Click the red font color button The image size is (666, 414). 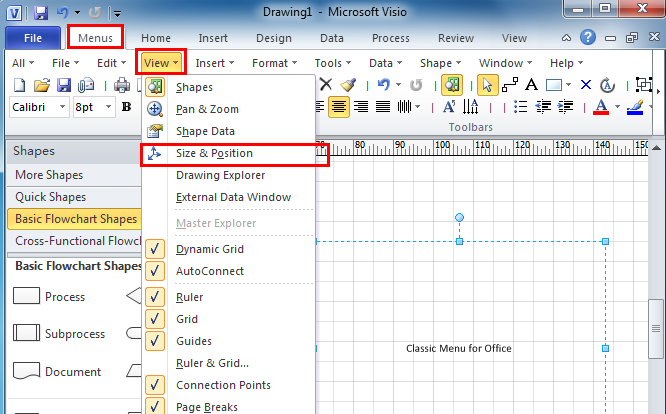601,107
